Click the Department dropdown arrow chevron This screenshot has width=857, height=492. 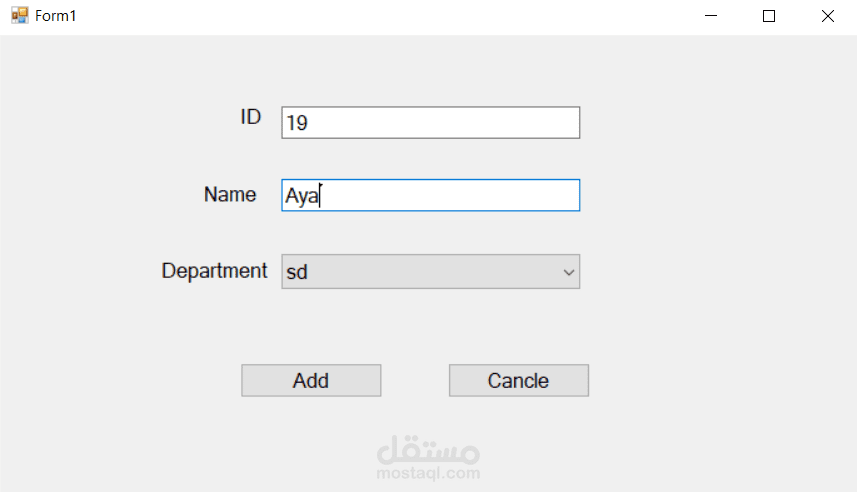[569, 271]
